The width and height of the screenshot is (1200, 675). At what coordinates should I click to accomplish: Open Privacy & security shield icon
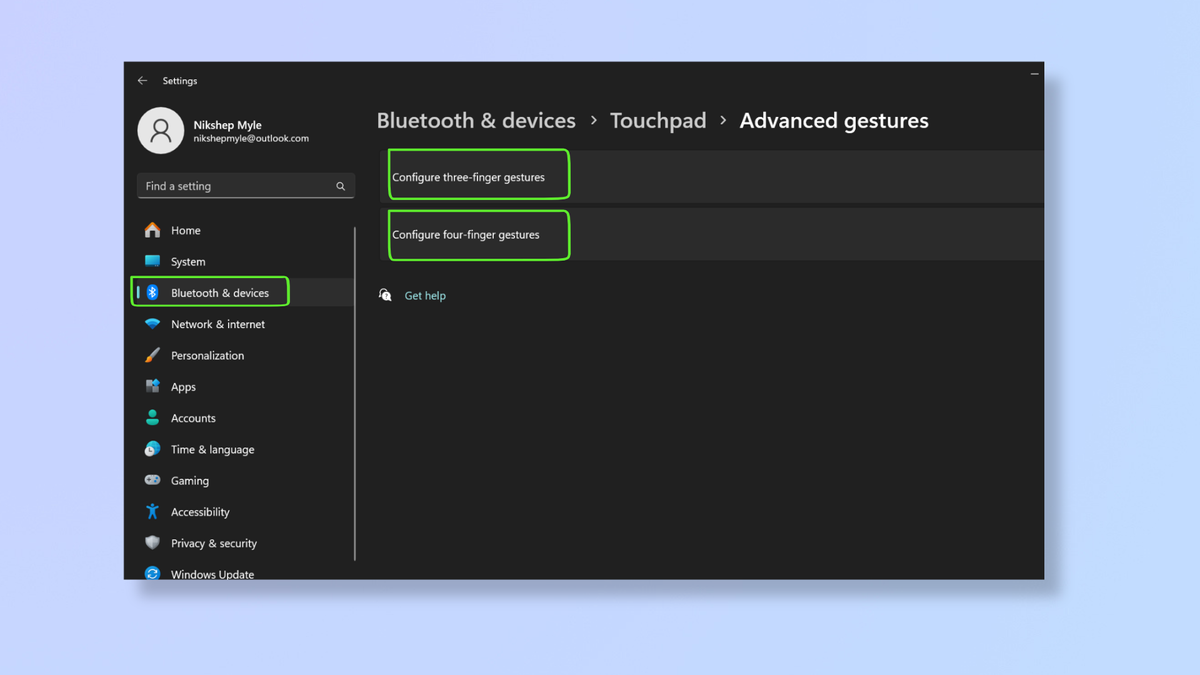[153, 543]
